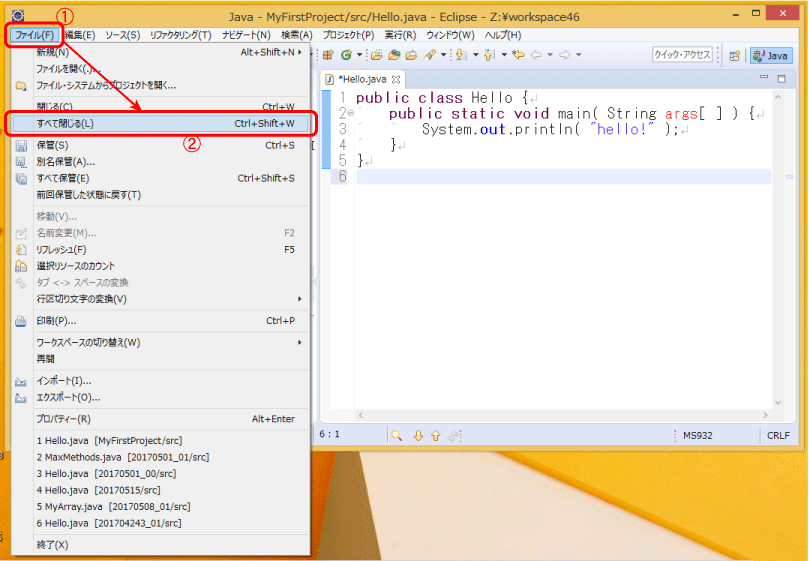Click the Last Edit Location icon

(x=518, y=55)
